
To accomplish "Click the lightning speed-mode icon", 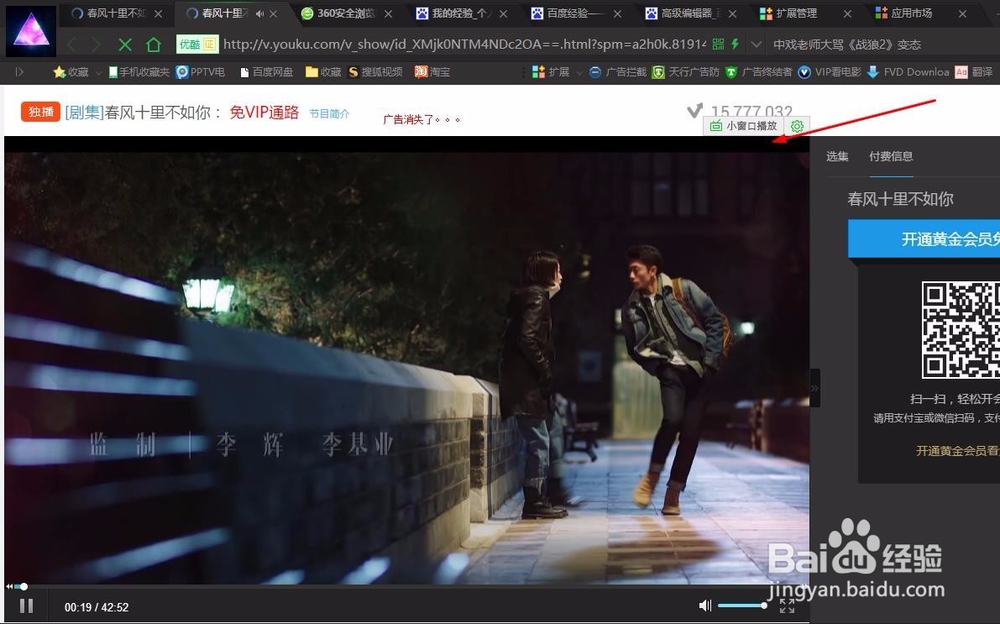I will click(x=735, y=44).
